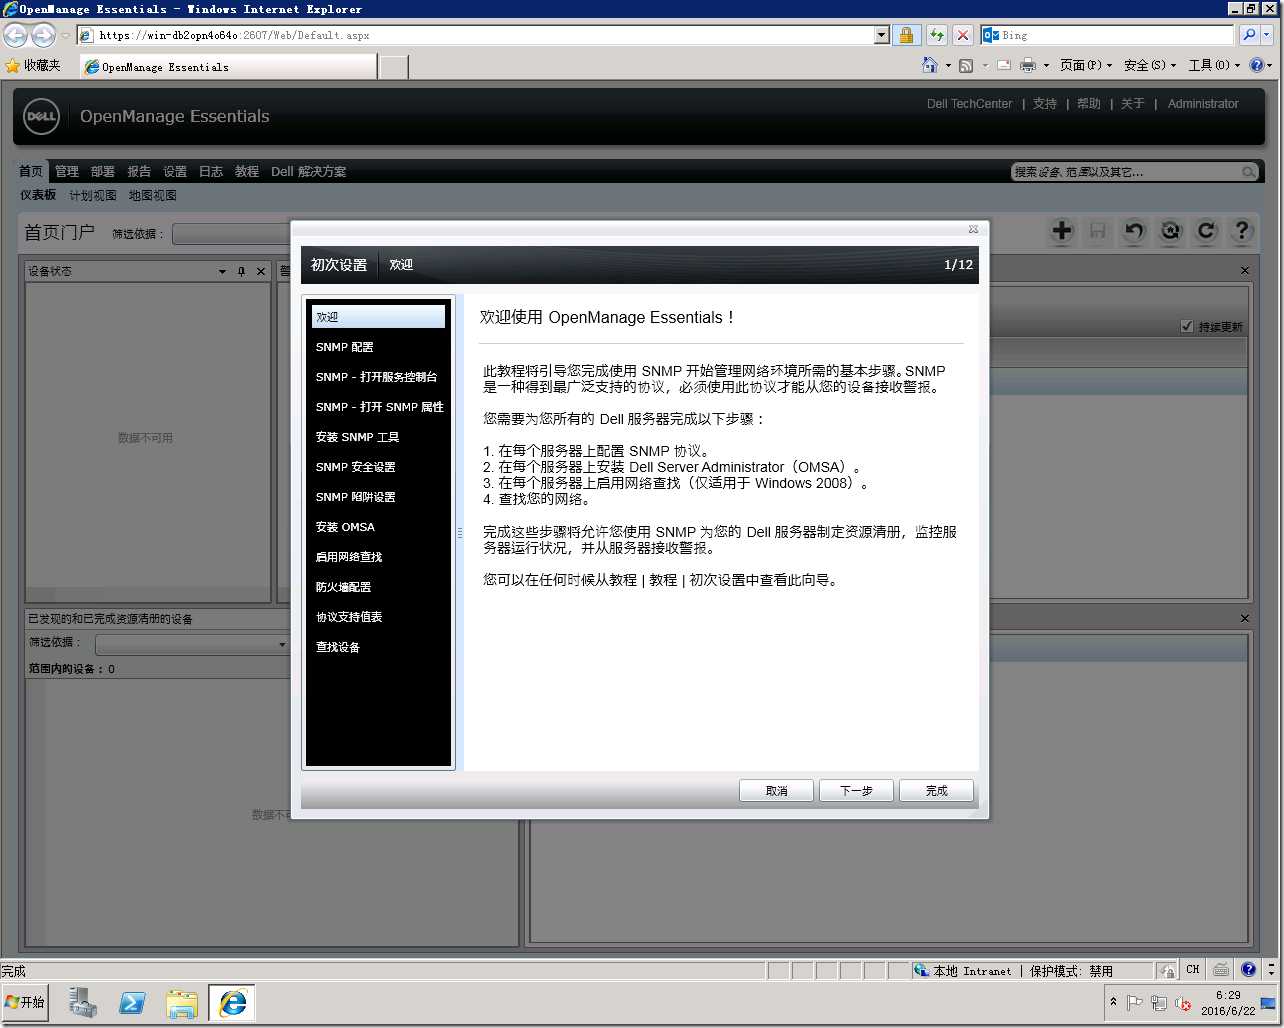
Task: Click the magnifier search button beside Bing box
Action: click(1248, 35)
